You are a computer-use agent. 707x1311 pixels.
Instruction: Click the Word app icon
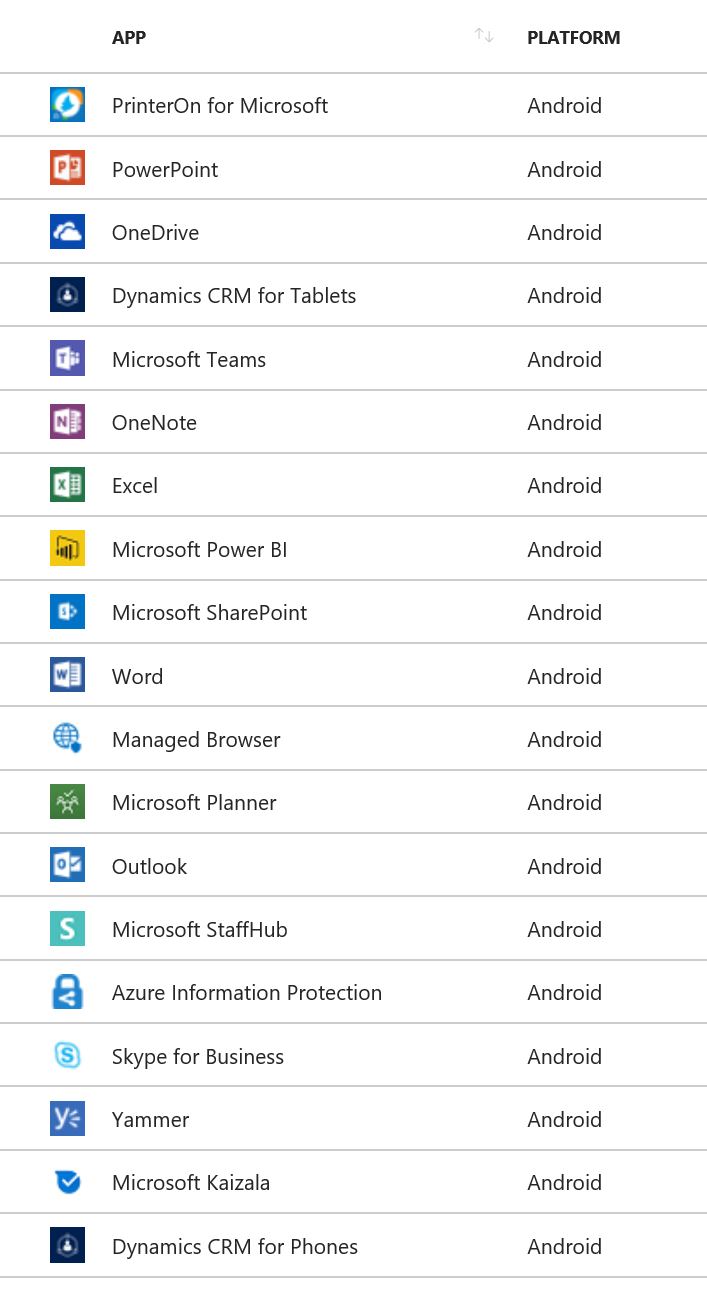[x=67, y=674]
